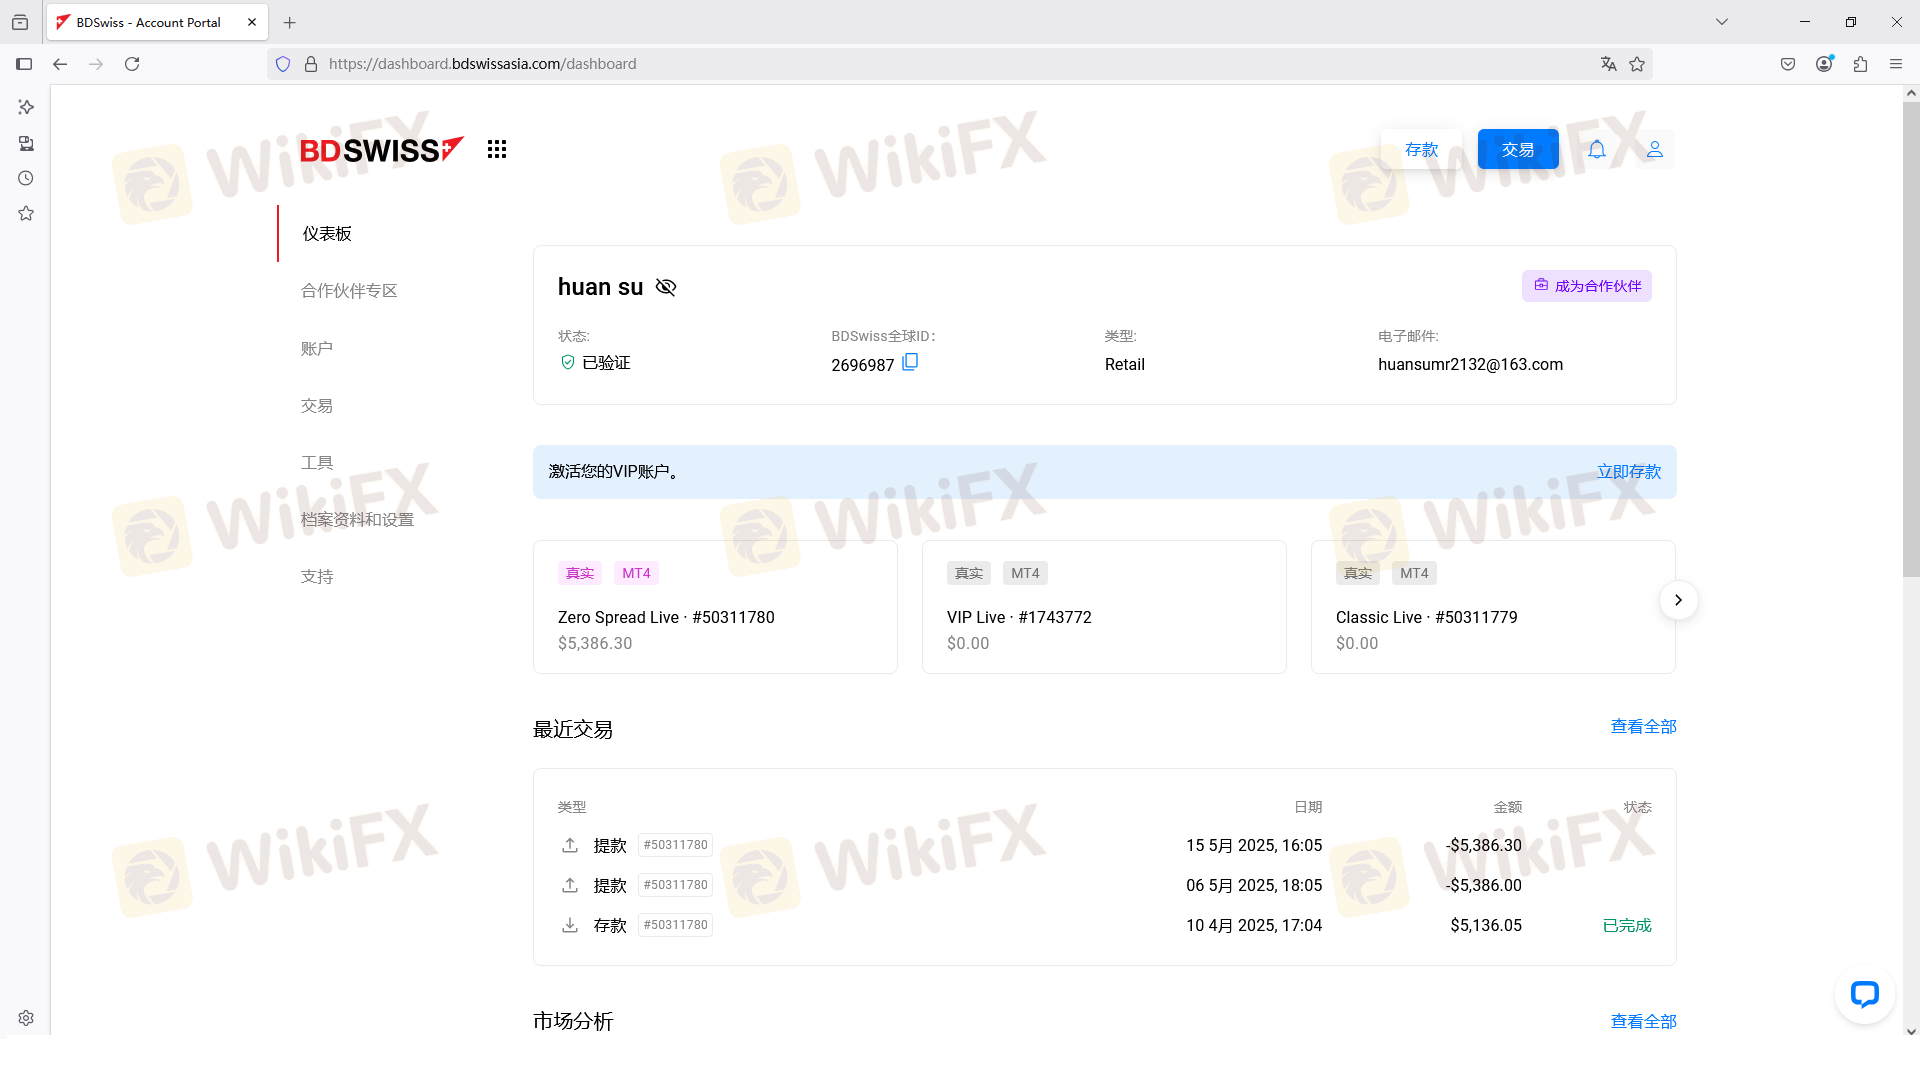This screenshot has height=1080, width=1920.
Task: Open recent browsing tab overview icon
Action: click(x=20, y=22)
